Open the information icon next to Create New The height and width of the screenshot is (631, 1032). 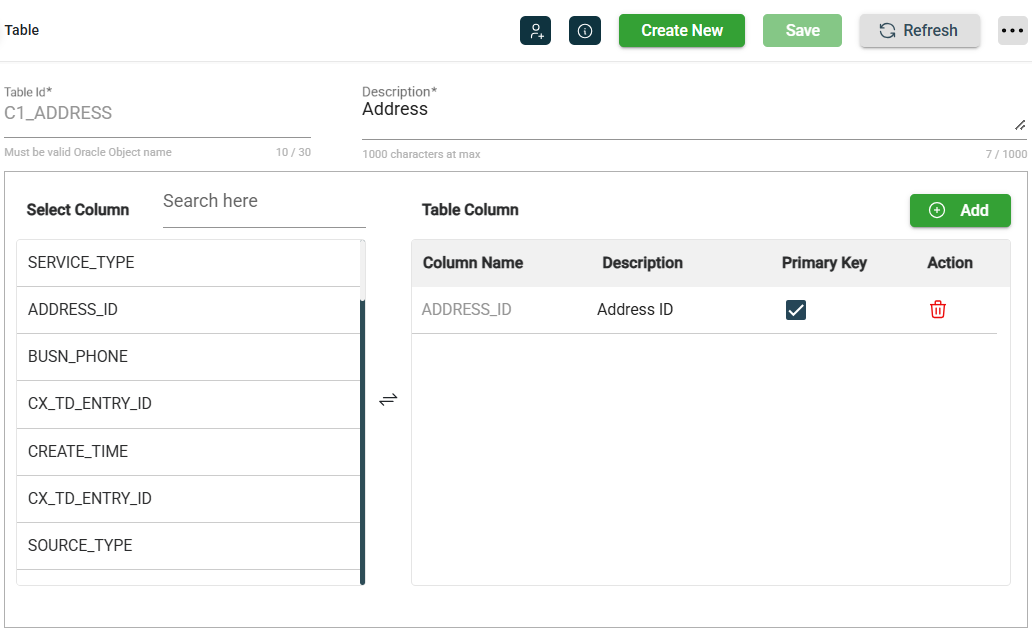tap(585, 30)
